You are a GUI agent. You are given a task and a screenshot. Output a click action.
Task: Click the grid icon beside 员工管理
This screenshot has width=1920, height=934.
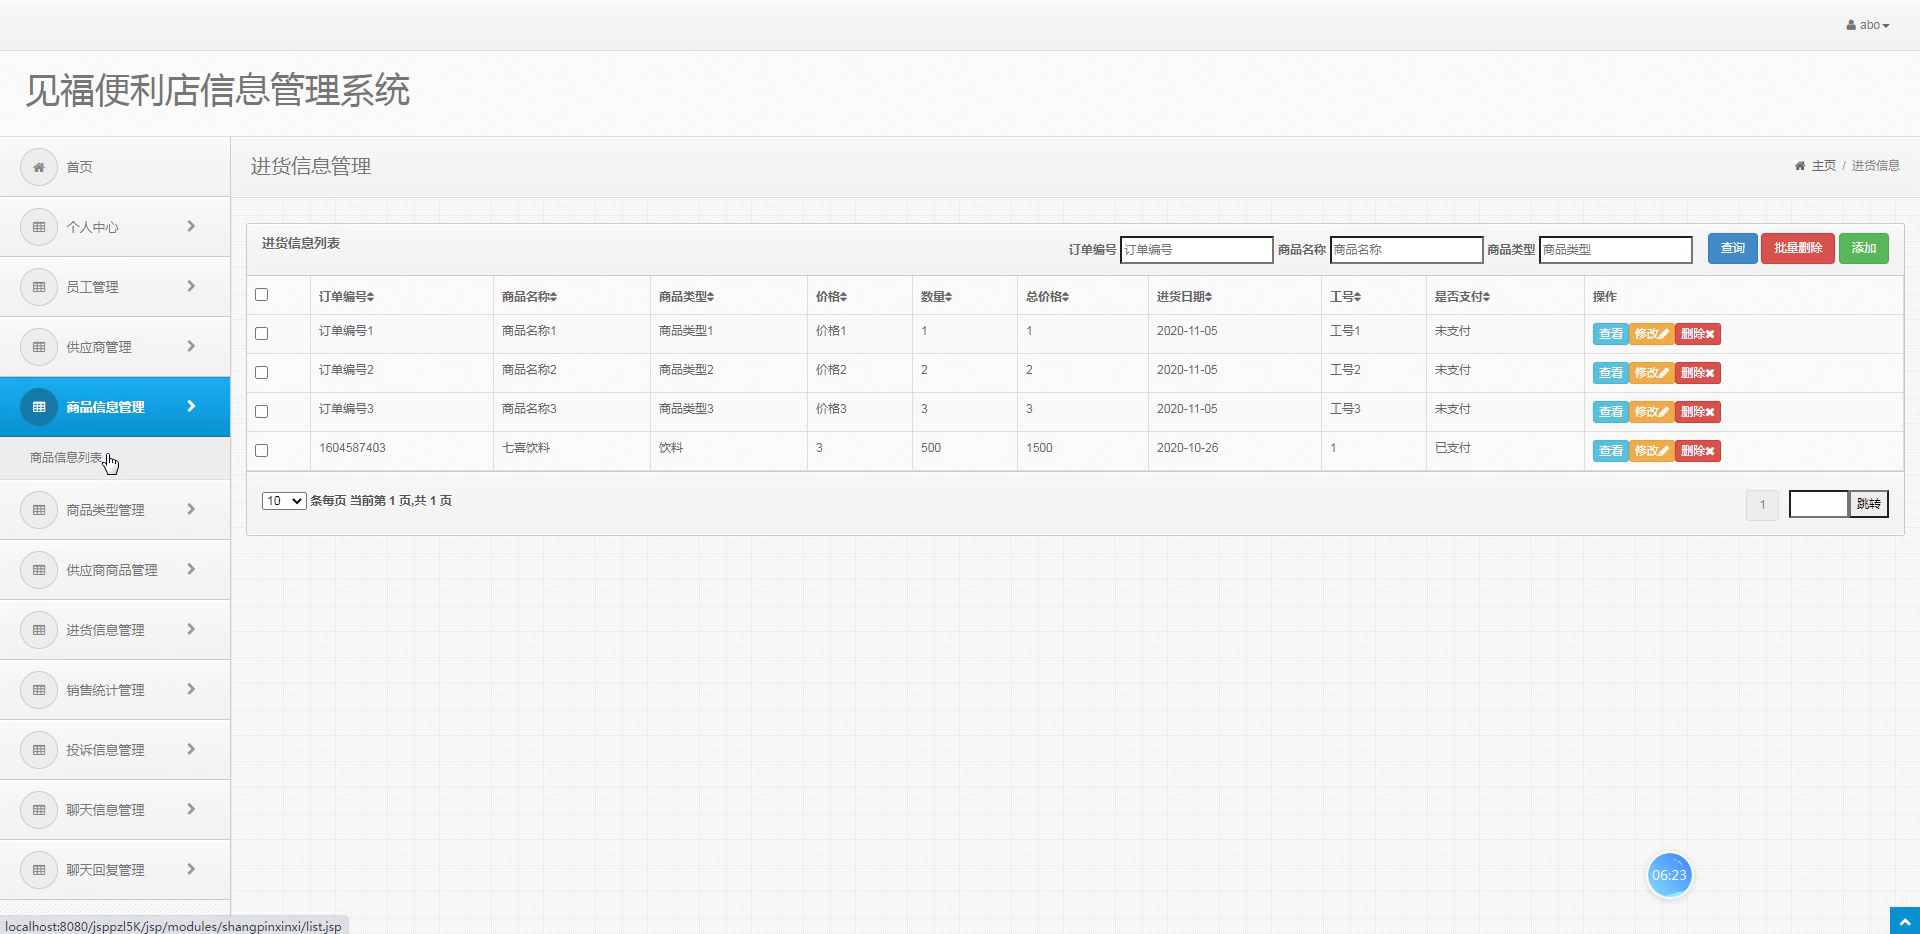click(x=39, y=287)
